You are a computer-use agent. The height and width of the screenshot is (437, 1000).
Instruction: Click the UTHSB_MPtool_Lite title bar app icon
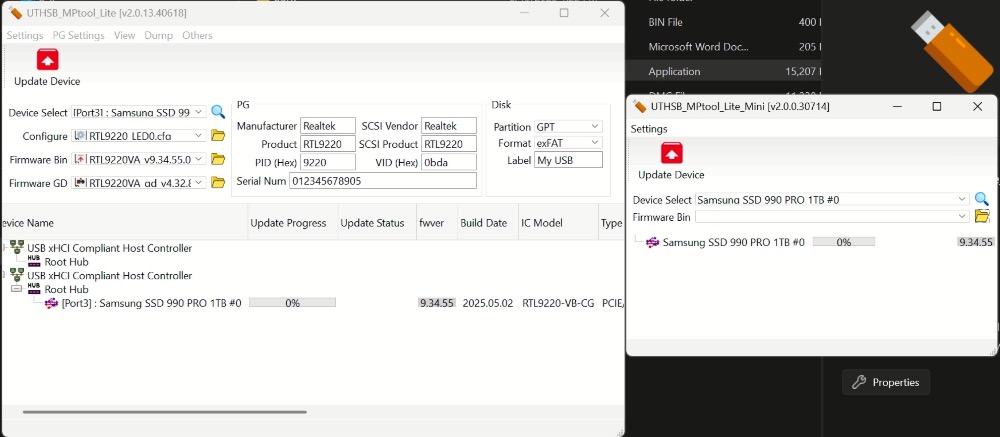[x=15, y=13]
